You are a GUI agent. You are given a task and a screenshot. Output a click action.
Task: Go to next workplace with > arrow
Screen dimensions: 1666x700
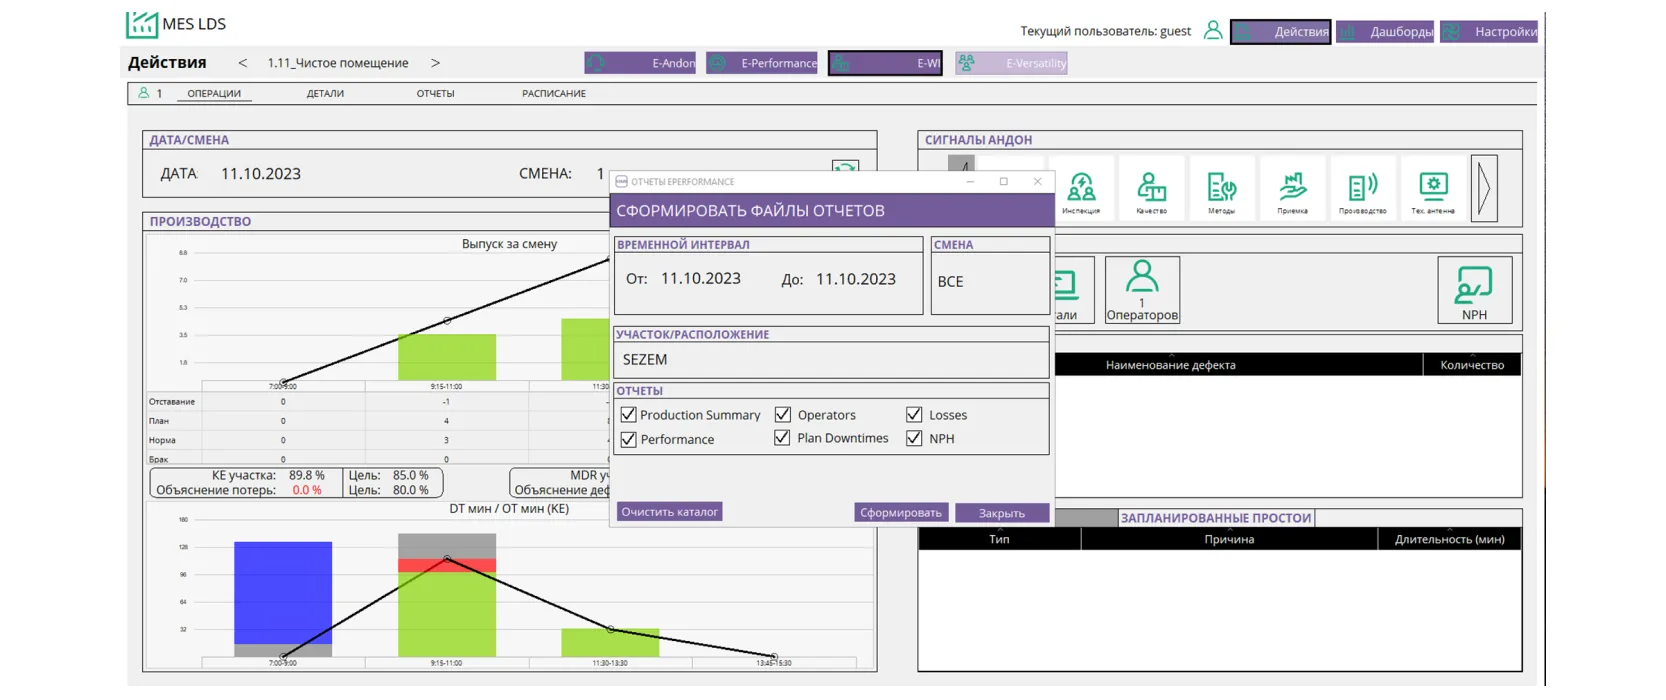coord(435,63)
